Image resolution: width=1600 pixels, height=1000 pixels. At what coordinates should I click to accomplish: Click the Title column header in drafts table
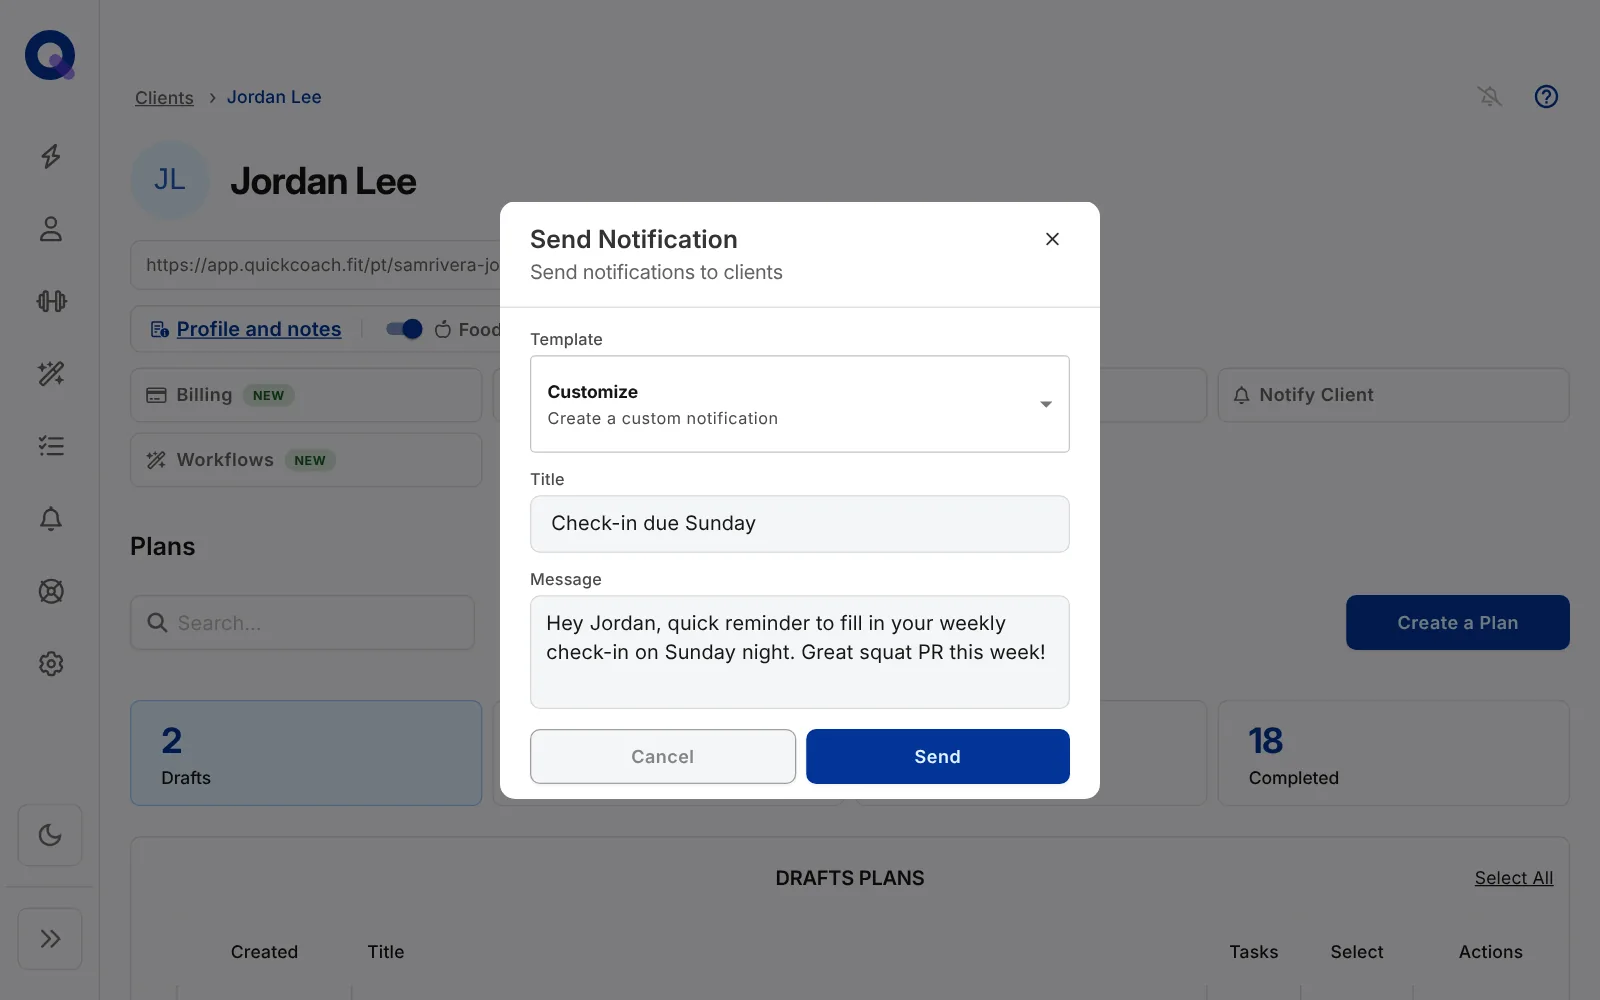tap(386, 952)
